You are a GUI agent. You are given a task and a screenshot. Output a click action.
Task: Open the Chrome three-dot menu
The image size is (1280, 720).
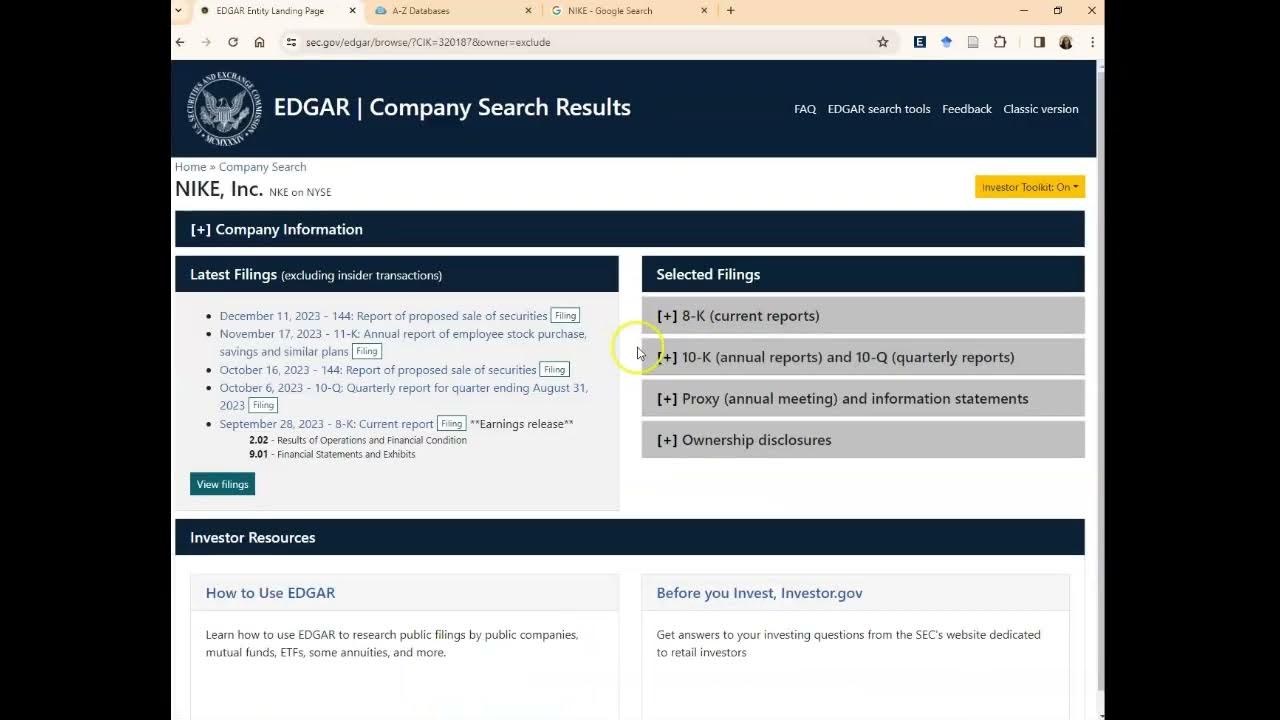pyautogui.click(x=1092, y=42)
